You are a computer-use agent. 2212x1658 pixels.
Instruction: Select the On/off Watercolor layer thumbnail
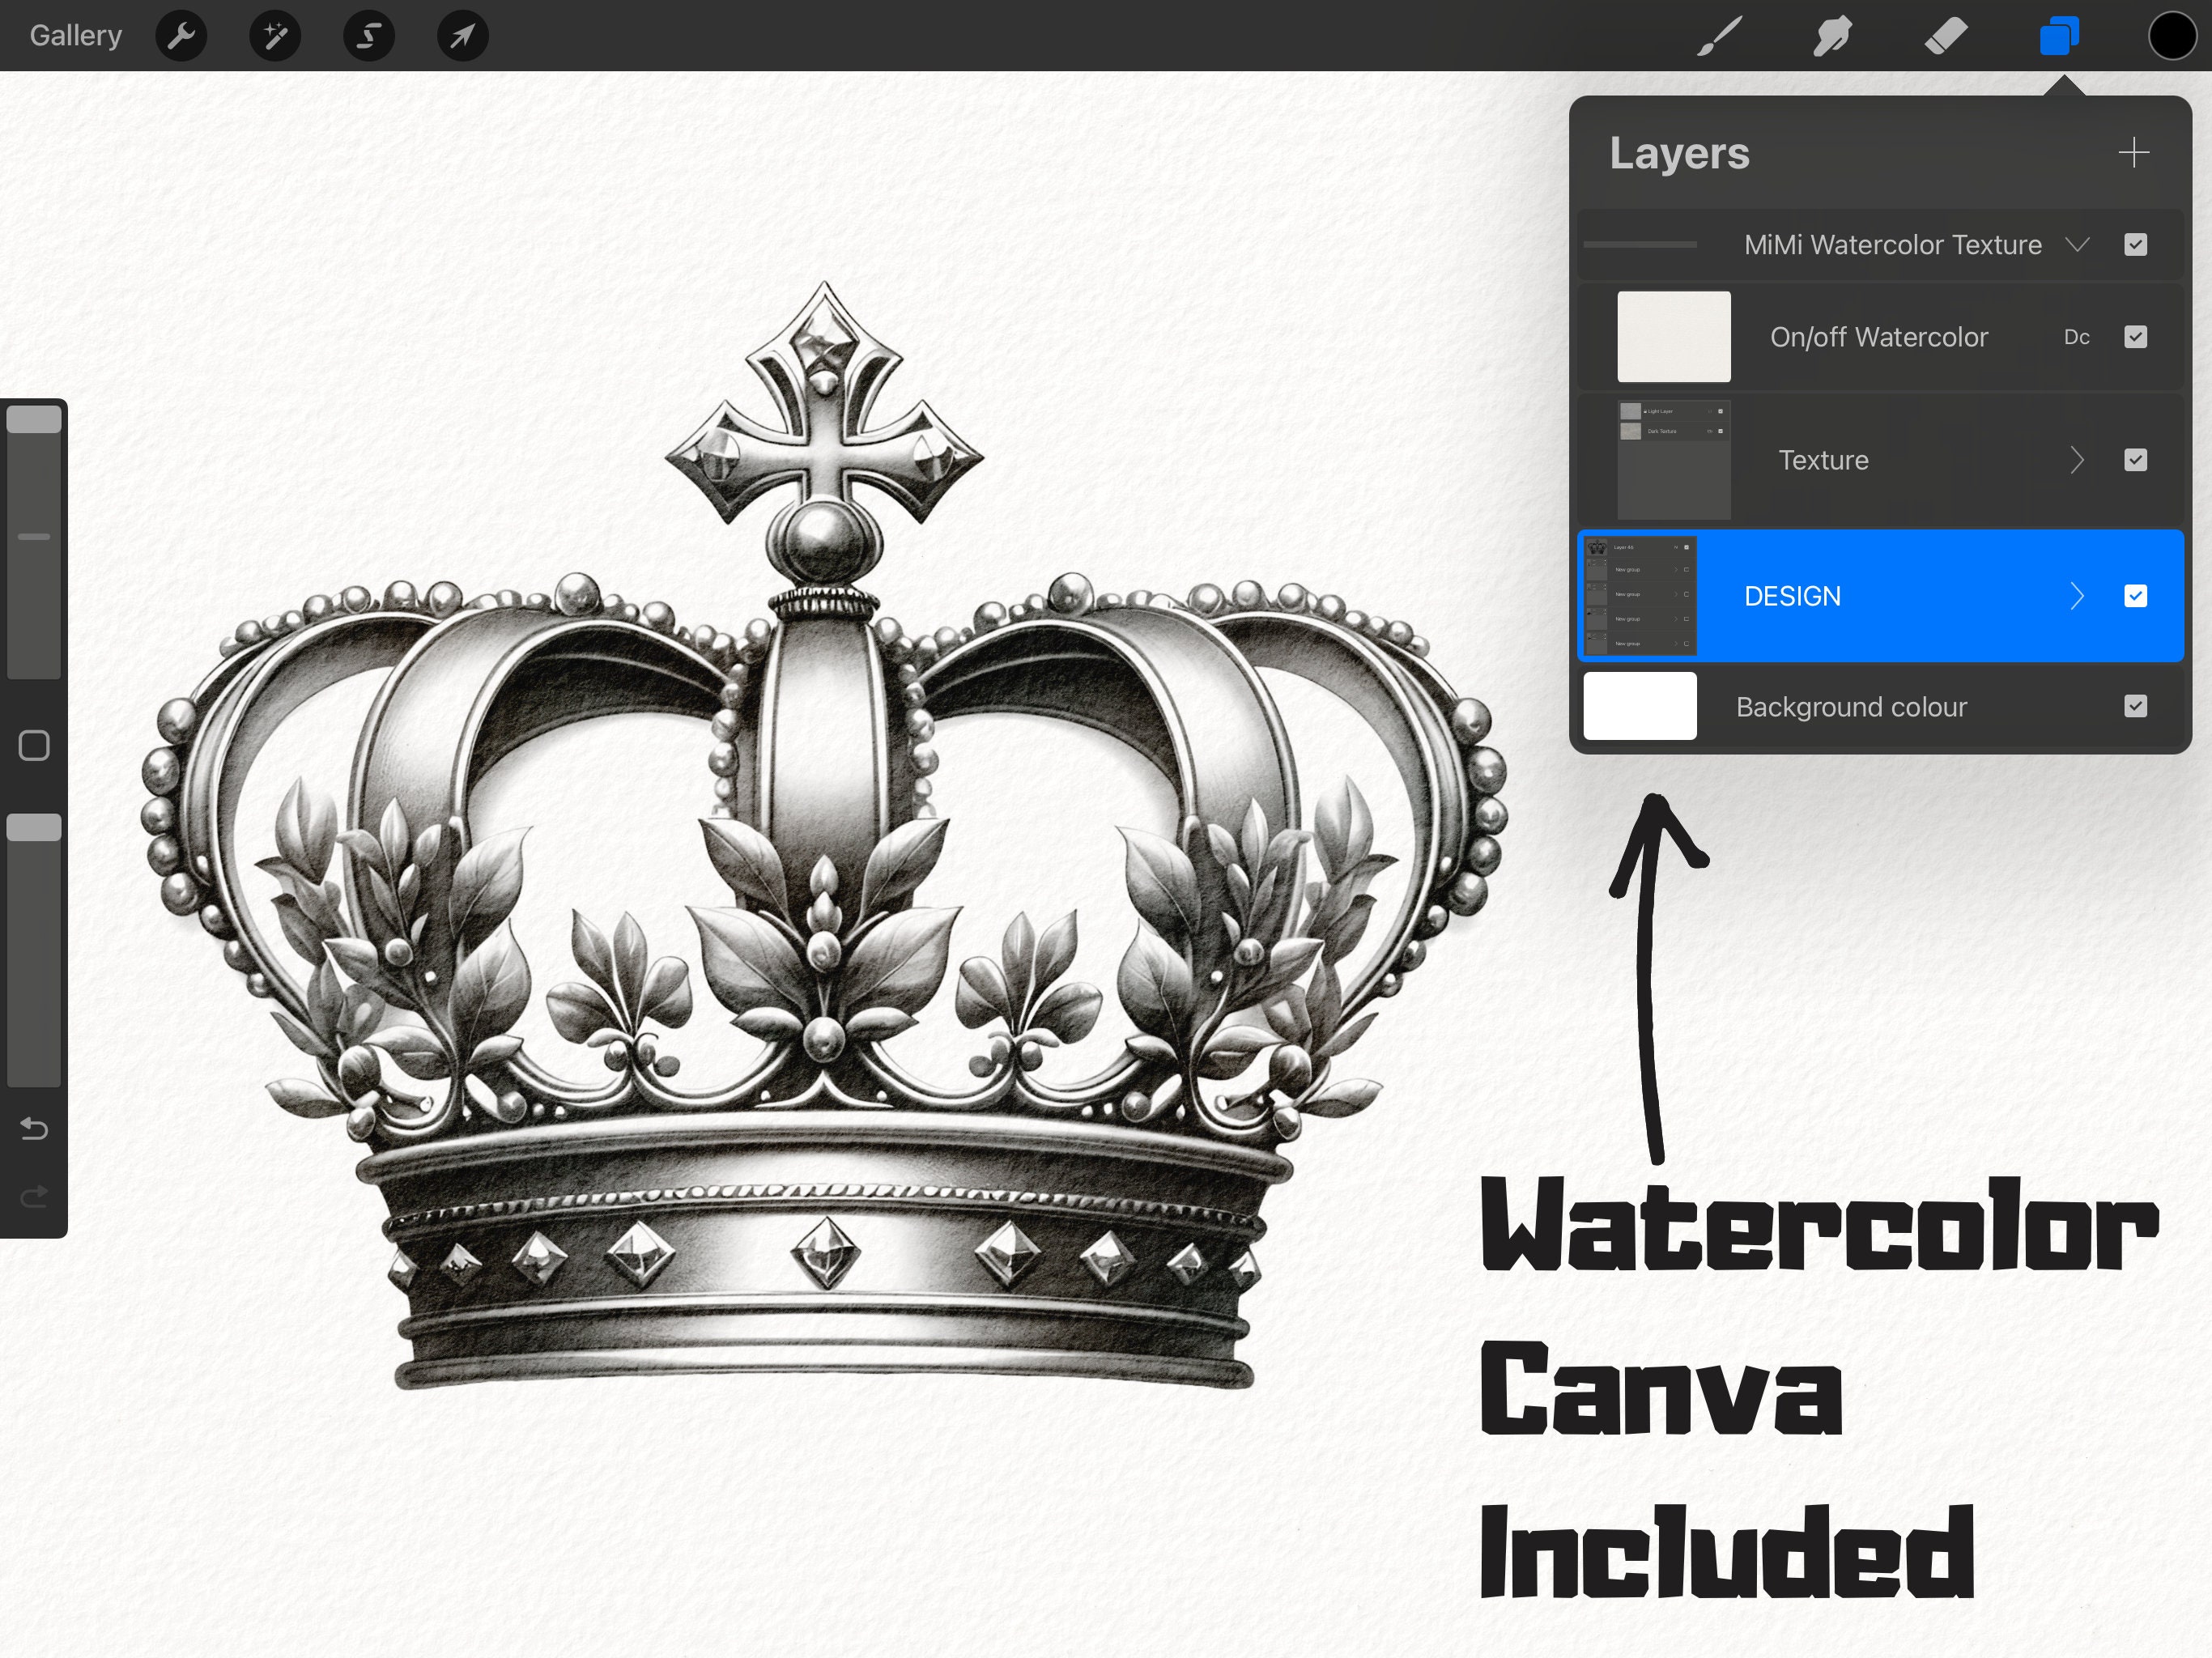click(1674, 337)
